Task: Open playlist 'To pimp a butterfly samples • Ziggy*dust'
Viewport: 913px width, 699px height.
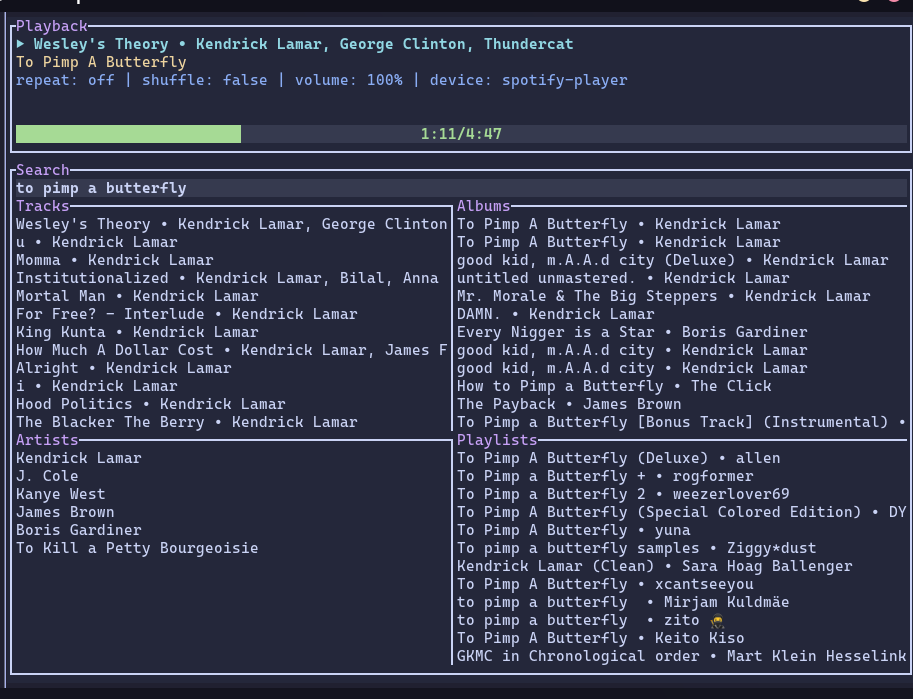Action: [x=636, y=549]
